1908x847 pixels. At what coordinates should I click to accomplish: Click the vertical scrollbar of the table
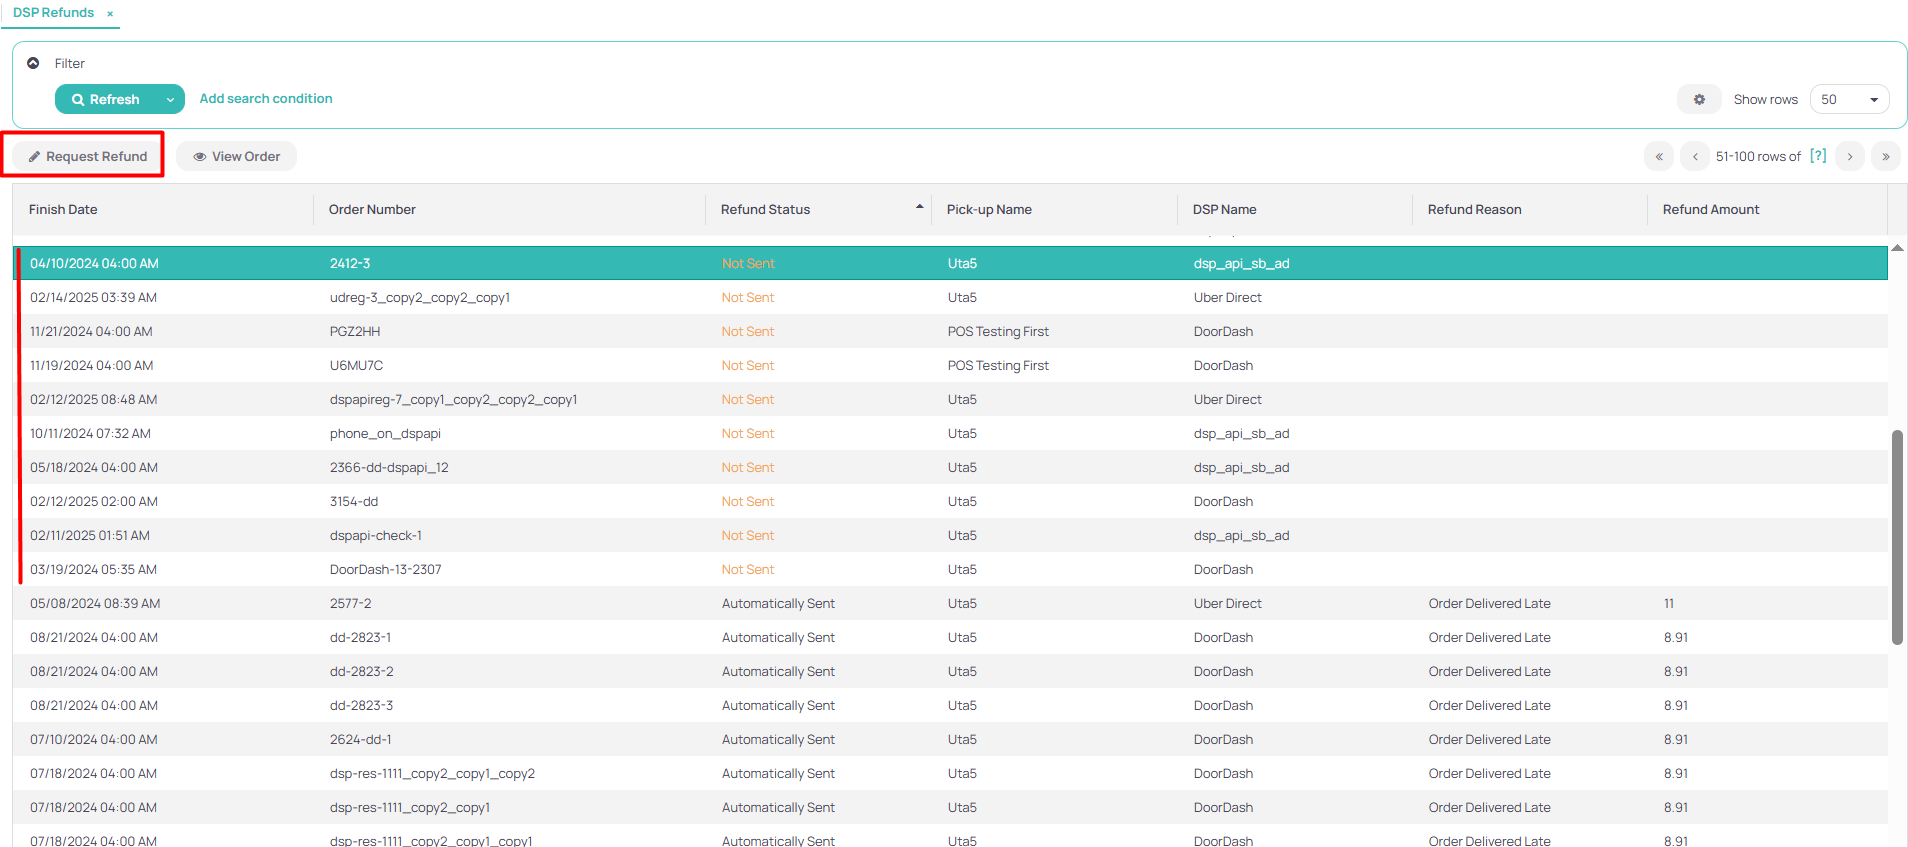1897,537
